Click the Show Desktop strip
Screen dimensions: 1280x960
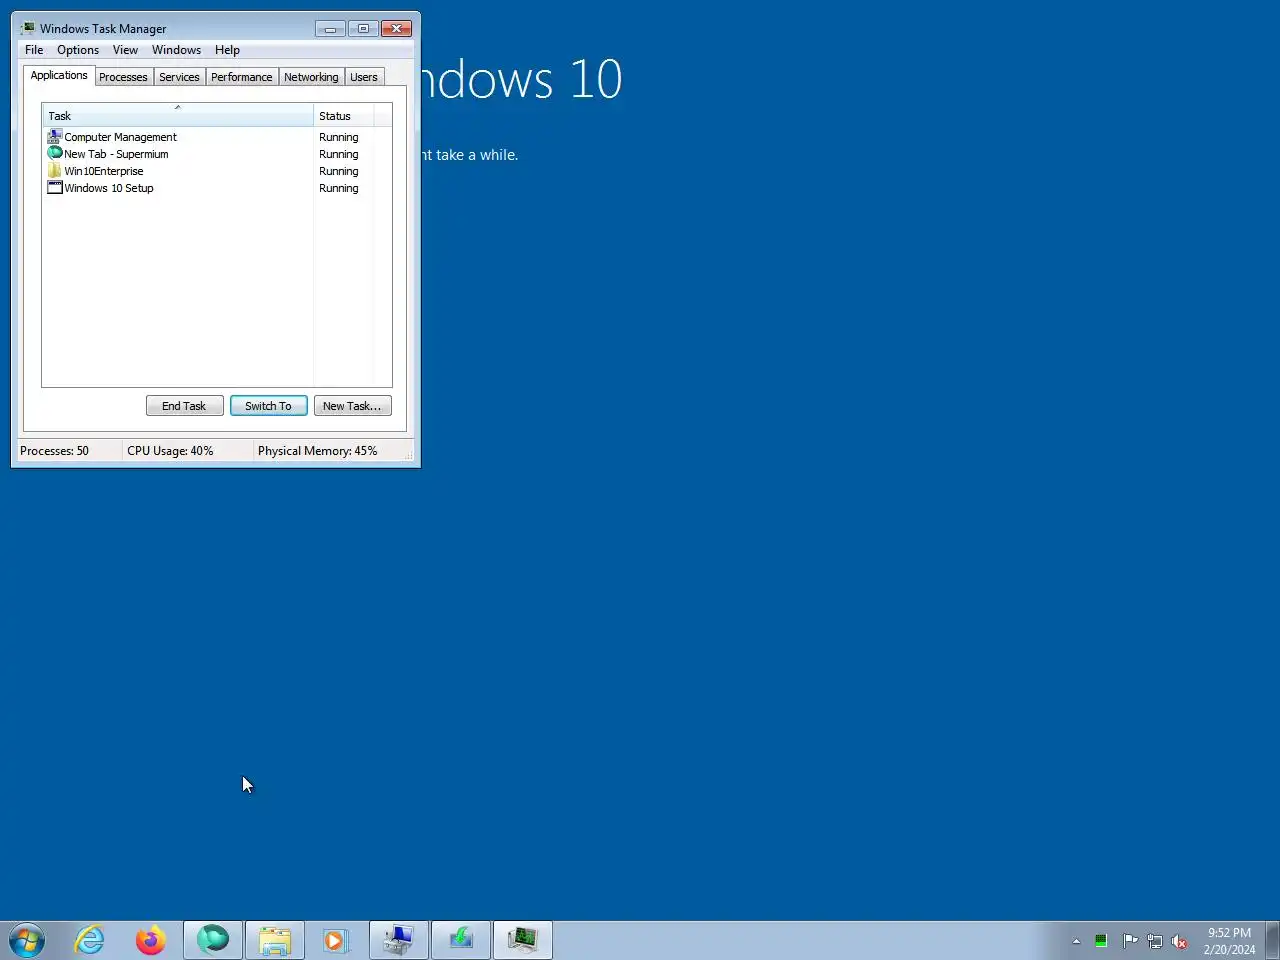tap(1272, 940)
